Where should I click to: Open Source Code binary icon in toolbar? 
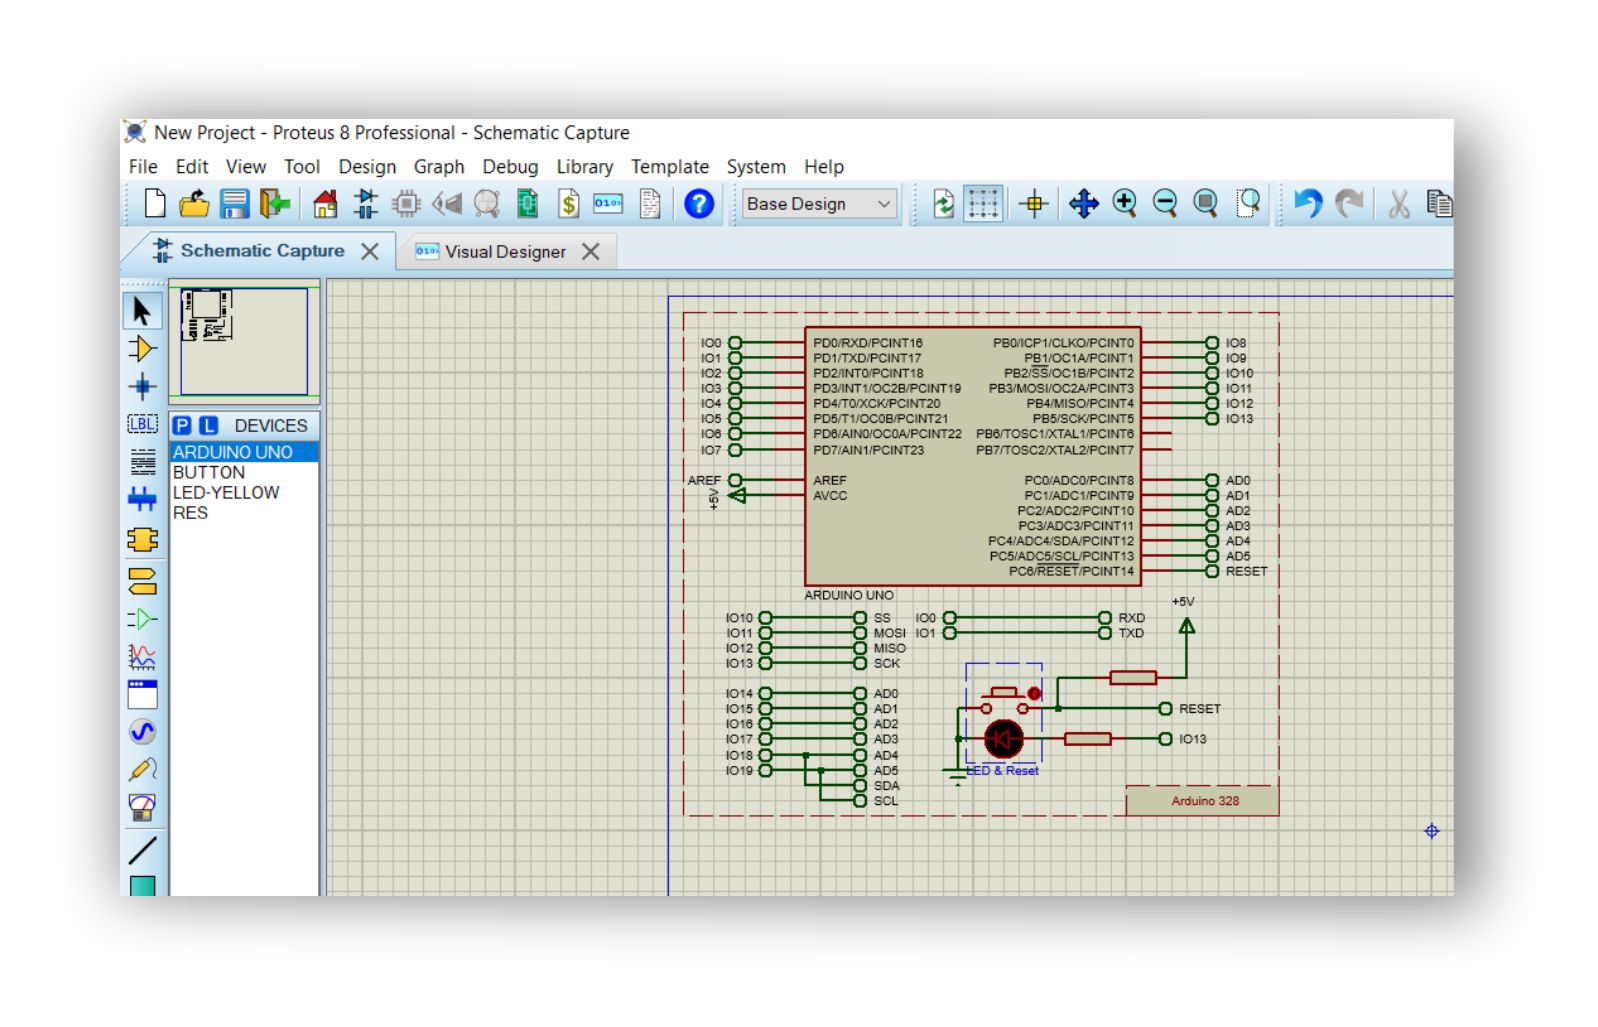(608, 204)
